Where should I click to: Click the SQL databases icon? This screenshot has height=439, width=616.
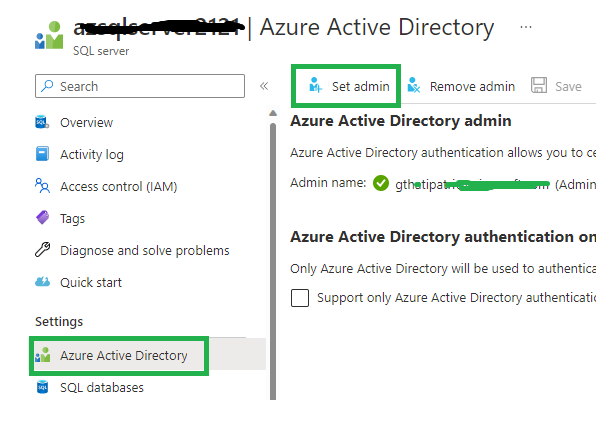(x=42, y=387)
